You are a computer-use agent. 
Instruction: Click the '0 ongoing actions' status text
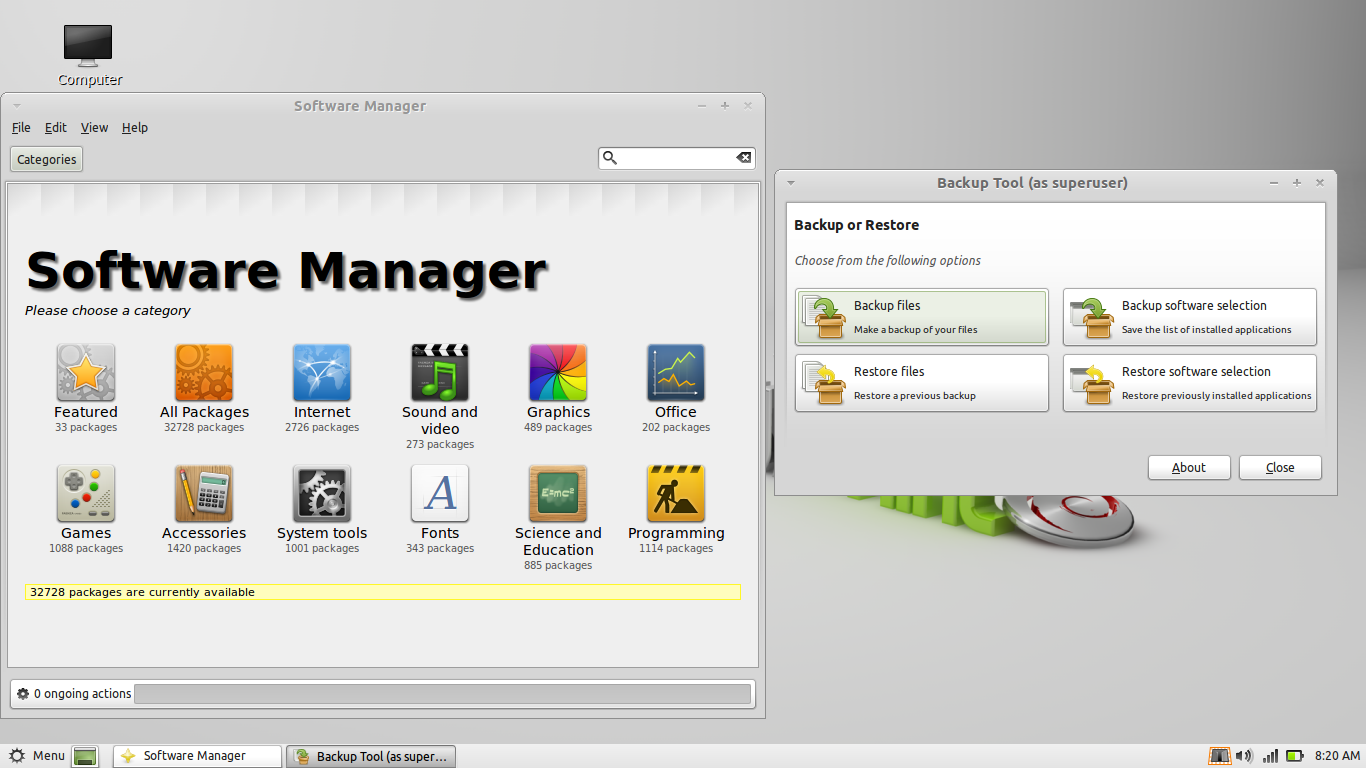pos(83,694)
